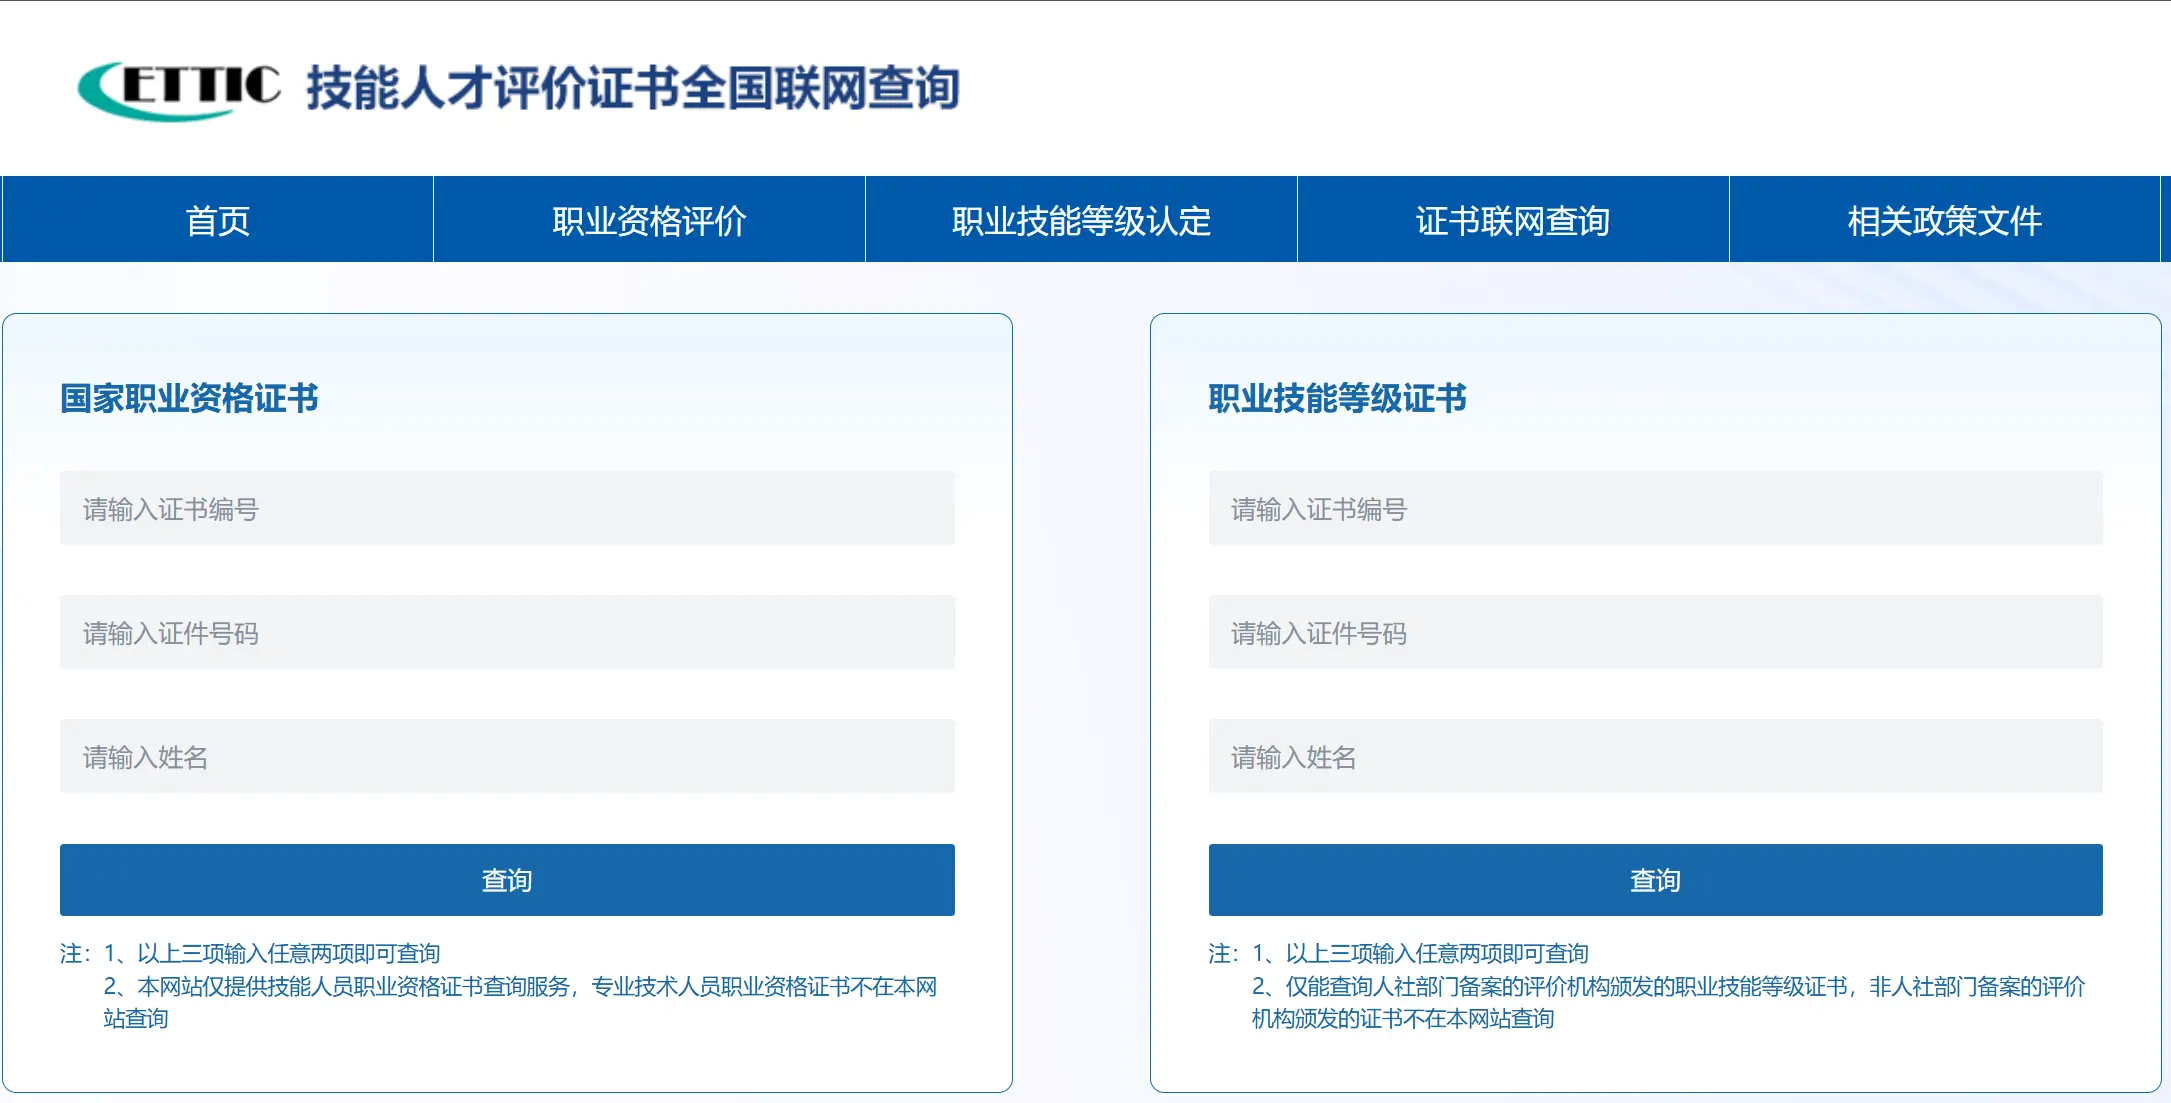The image size is (2171, 1103).
Task: Open the 职业技能等级认定 menu item
Action: 1080,219
